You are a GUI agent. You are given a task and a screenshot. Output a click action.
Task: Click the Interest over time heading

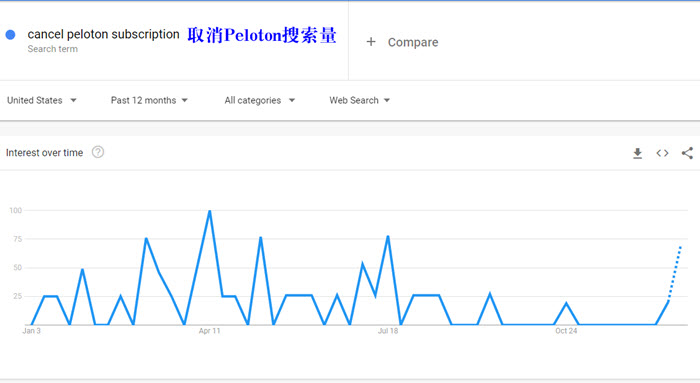(x=44, y=153)
